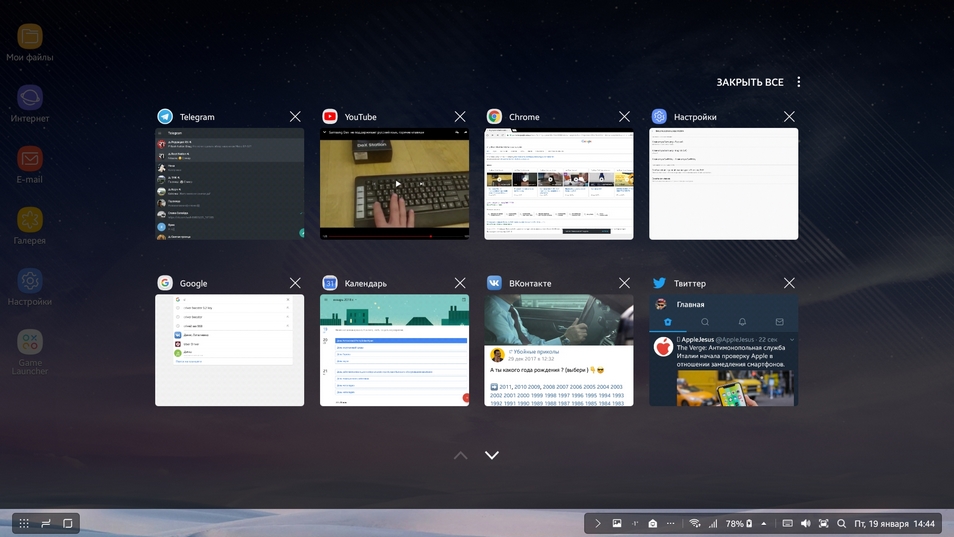Close the Chrome recent app card
The width and height of the screenshot is (954, 537).
pyautogui.click(x=624, y=116)
